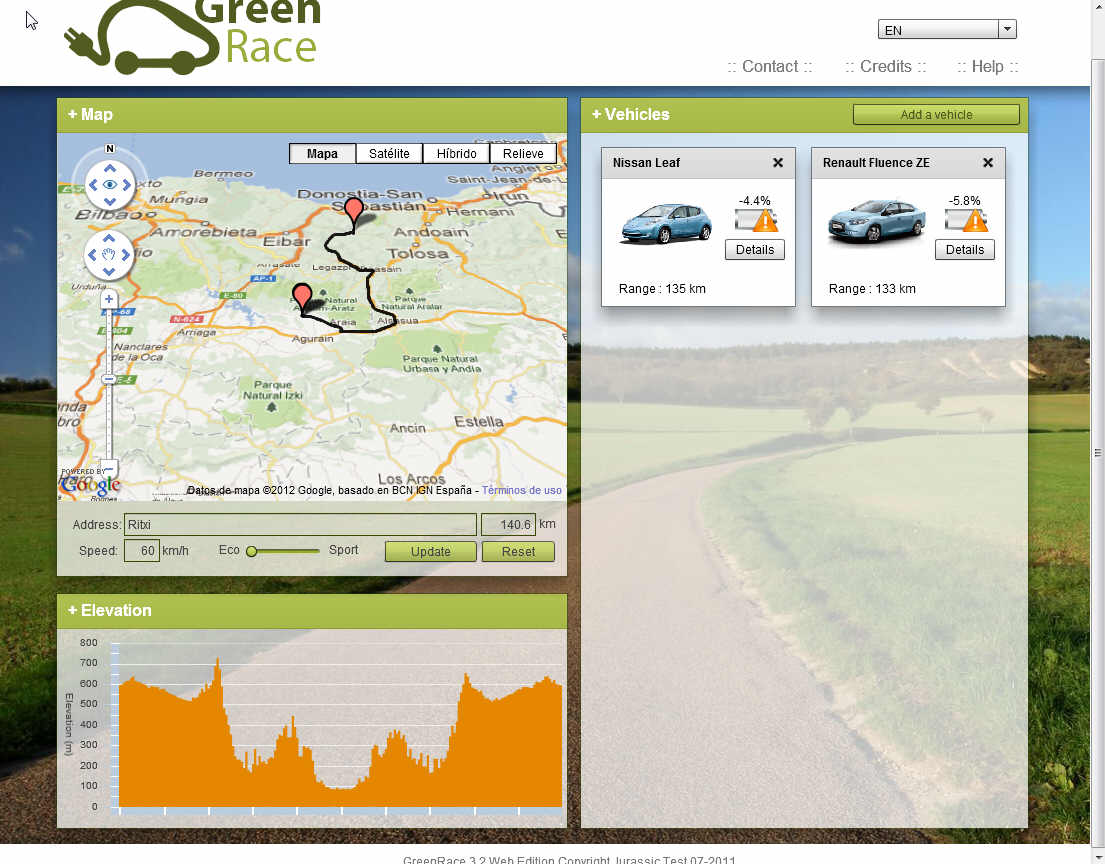
Task: Click the Nissan Leaf car image
Action: point(665,223)
